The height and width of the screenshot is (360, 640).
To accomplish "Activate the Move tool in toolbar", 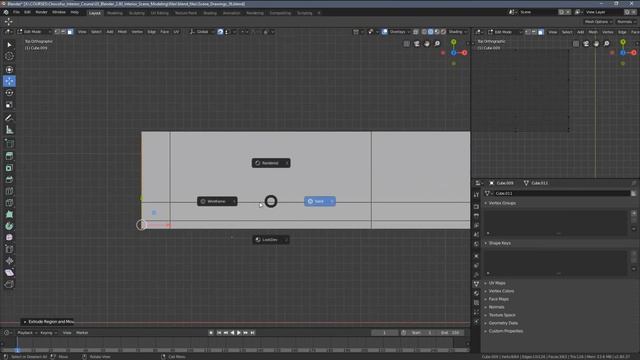I will click(9, 81).
